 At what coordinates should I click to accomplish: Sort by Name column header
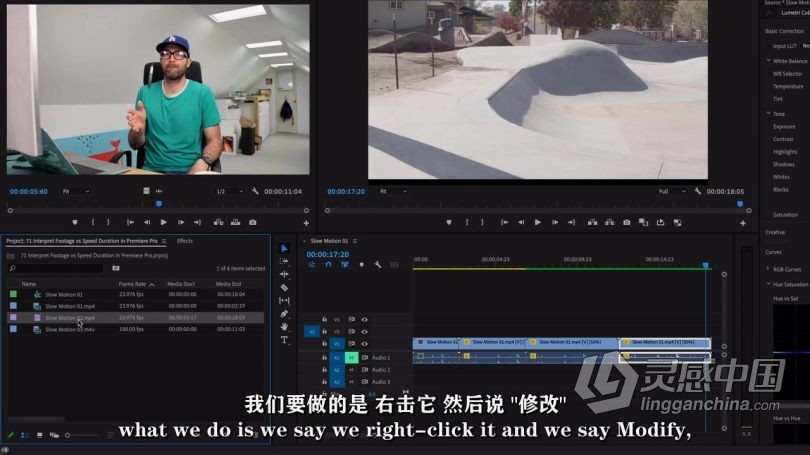(29, 284)
